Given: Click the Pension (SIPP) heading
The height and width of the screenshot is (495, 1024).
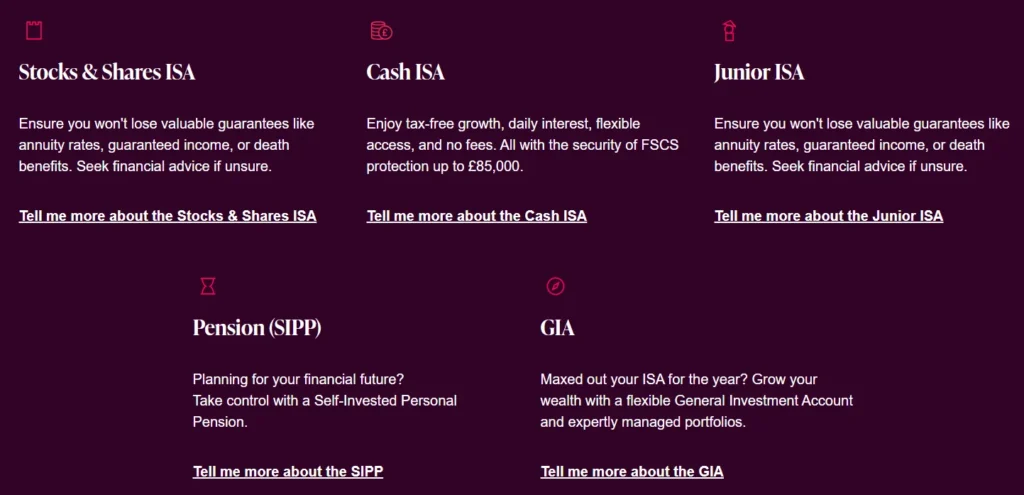Looking at the screenshot, I should [257, 328].
